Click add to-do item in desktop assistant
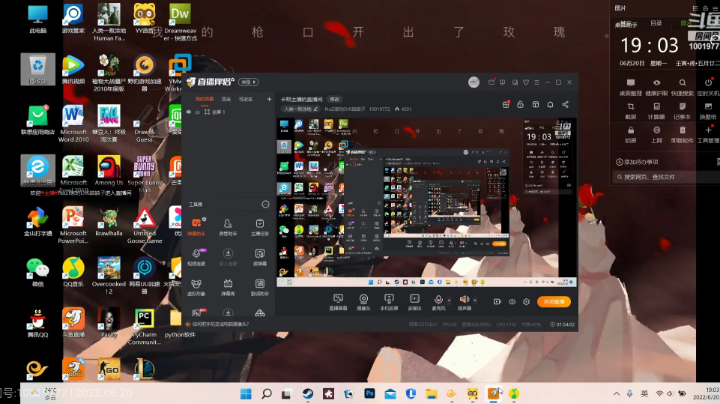The width and height of the screenshot is (720, 404). tap(637, 162)
